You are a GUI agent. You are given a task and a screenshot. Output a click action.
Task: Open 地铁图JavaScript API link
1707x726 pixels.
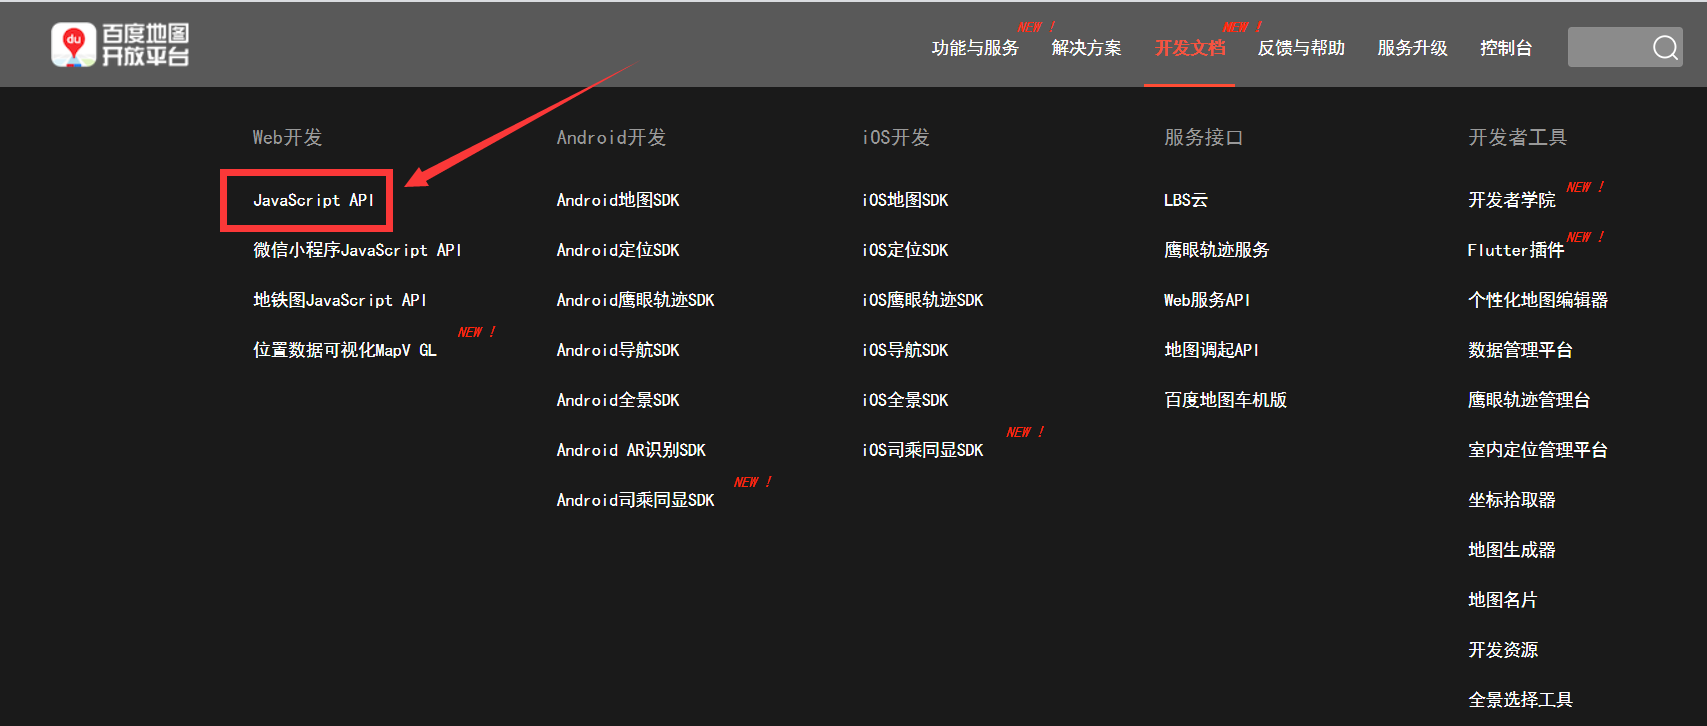click(x=340, y=300)
